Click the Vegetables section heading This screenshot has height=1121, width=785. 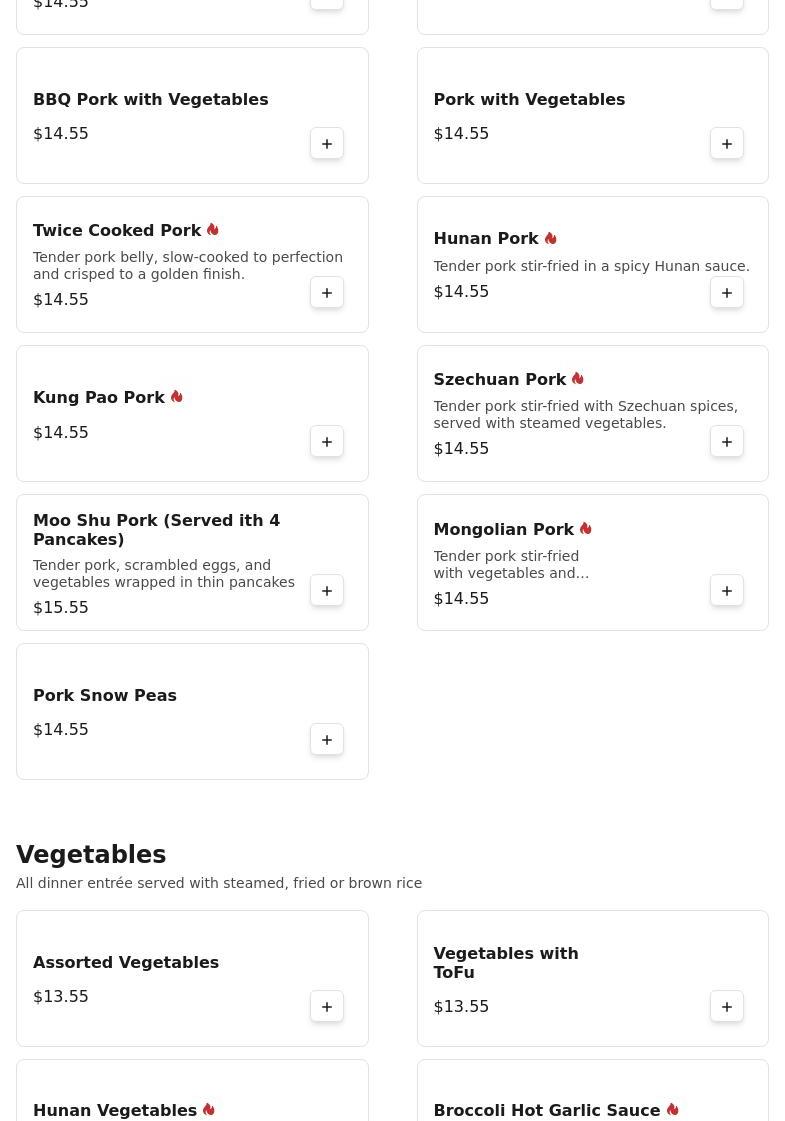[91, 855]
